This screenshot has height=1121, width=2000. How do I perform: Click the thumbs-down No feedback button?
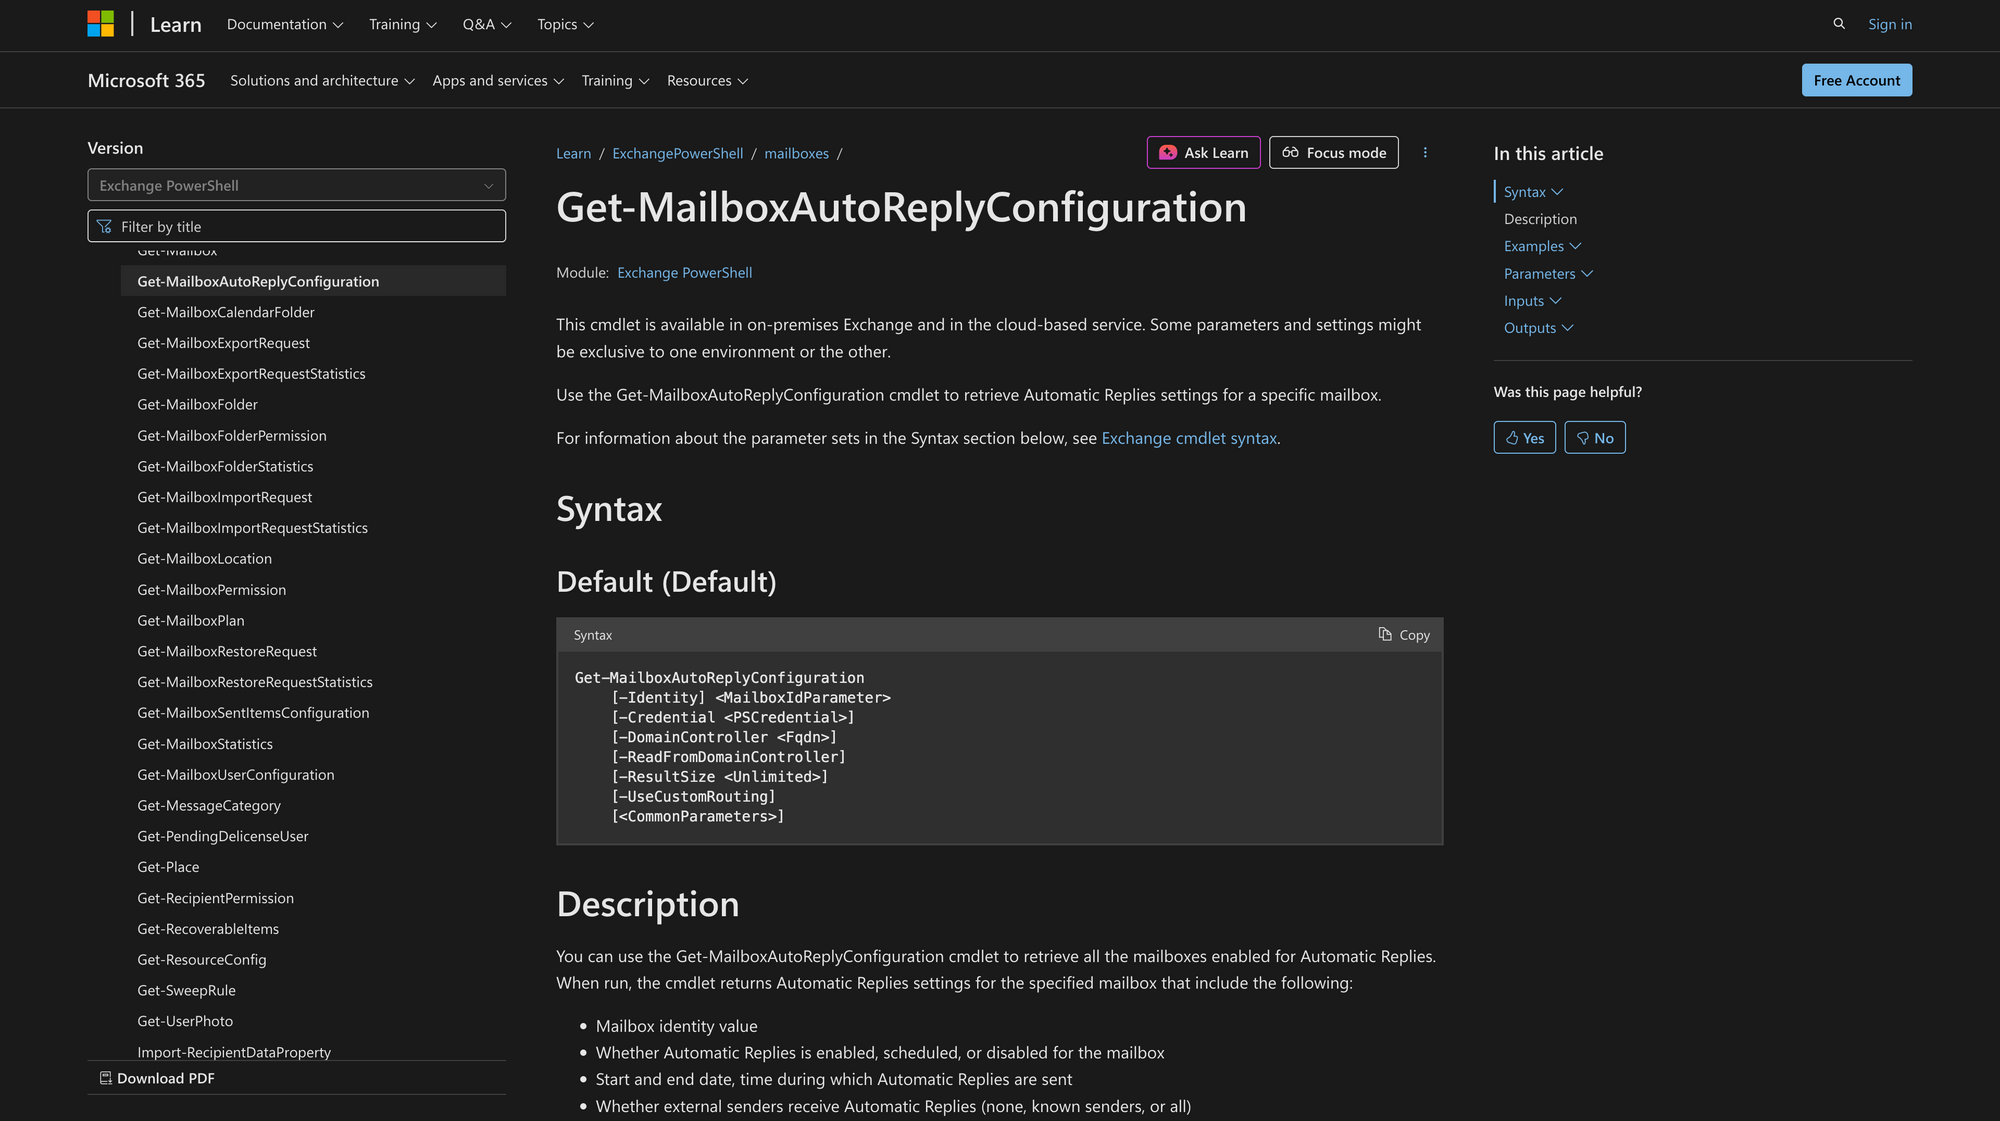tap(1594, 438)
